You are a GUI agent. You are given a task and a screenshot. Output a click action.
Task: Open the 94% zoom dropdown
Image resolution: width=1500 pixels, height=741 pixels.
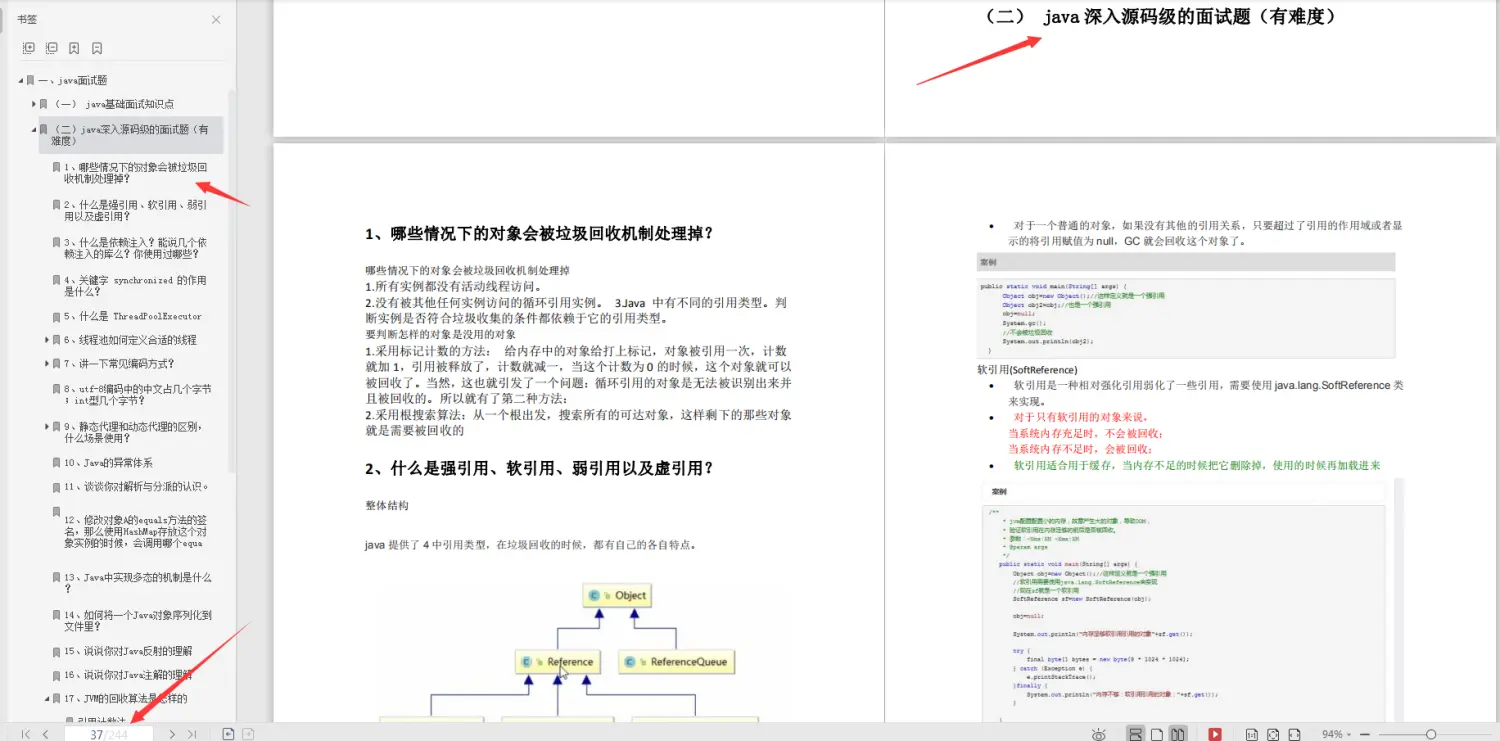(x=1335, y=734)
